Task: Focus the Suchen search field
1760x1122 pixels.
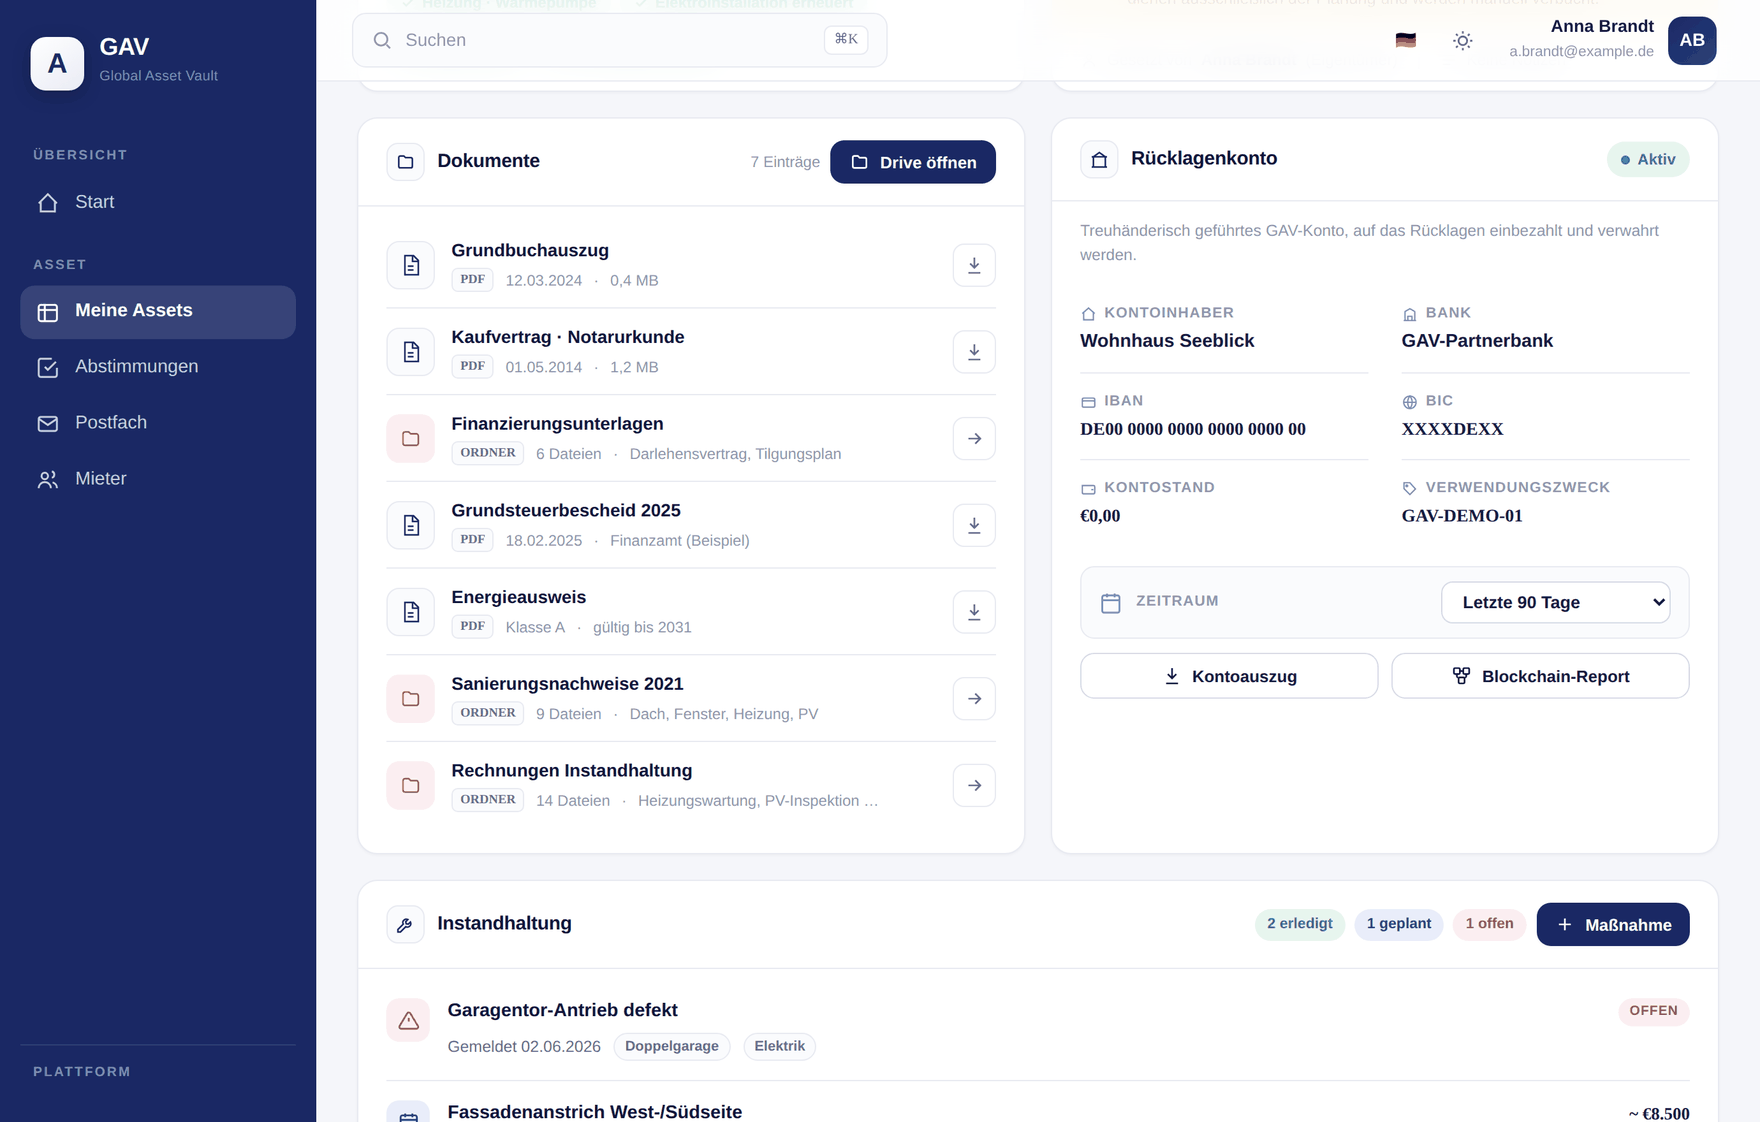Action: [619, 41]
